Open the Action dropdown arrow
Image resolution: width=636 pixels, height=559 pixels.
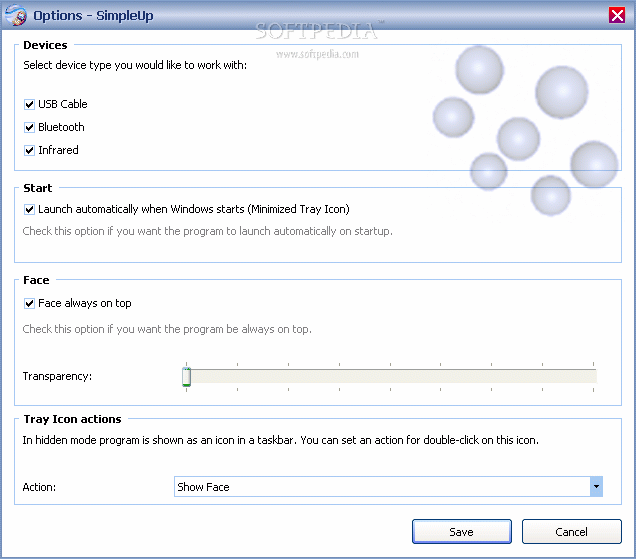point(596,487)
